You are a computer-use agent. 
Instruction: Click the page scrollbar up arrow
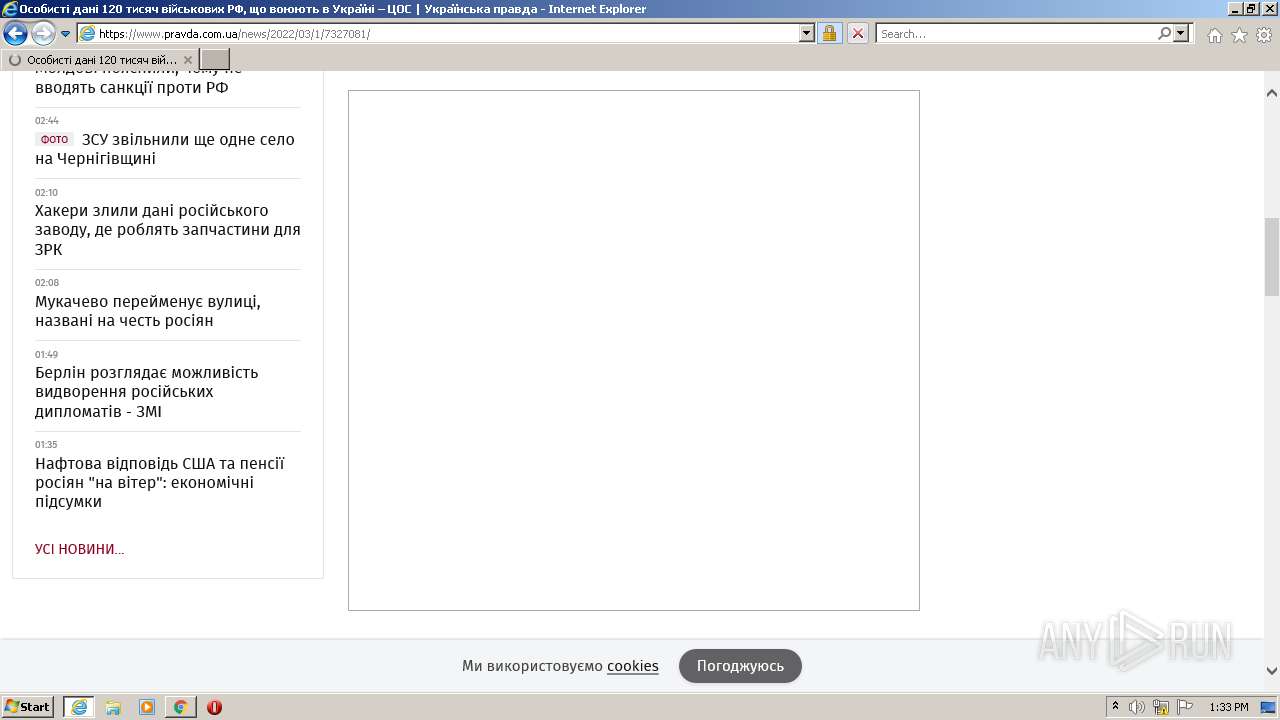point(1272,93)
